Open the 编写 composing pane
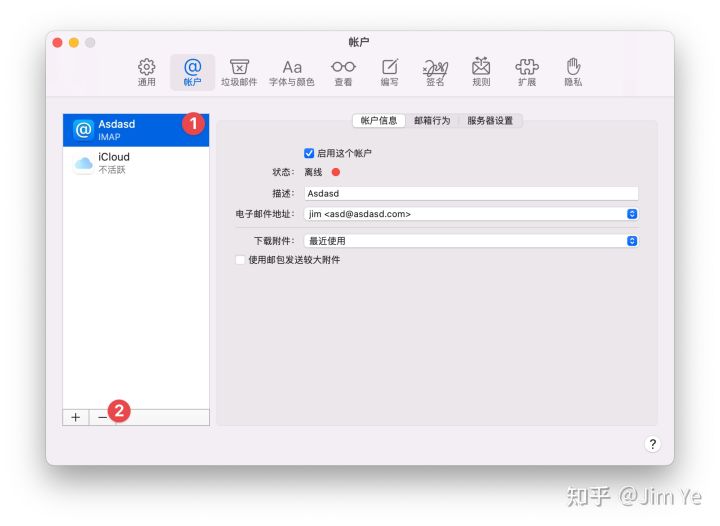The image size is (720, 526). pyautogui.click(x=389, y=73)
